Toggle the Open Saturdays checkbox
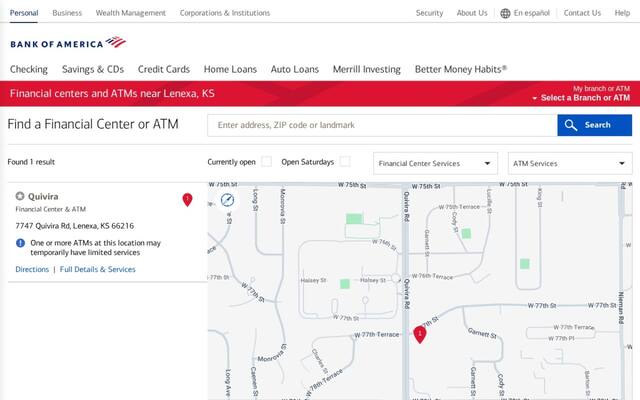The image size is (640, 400). pyautogui.click(x=345, y=162)
